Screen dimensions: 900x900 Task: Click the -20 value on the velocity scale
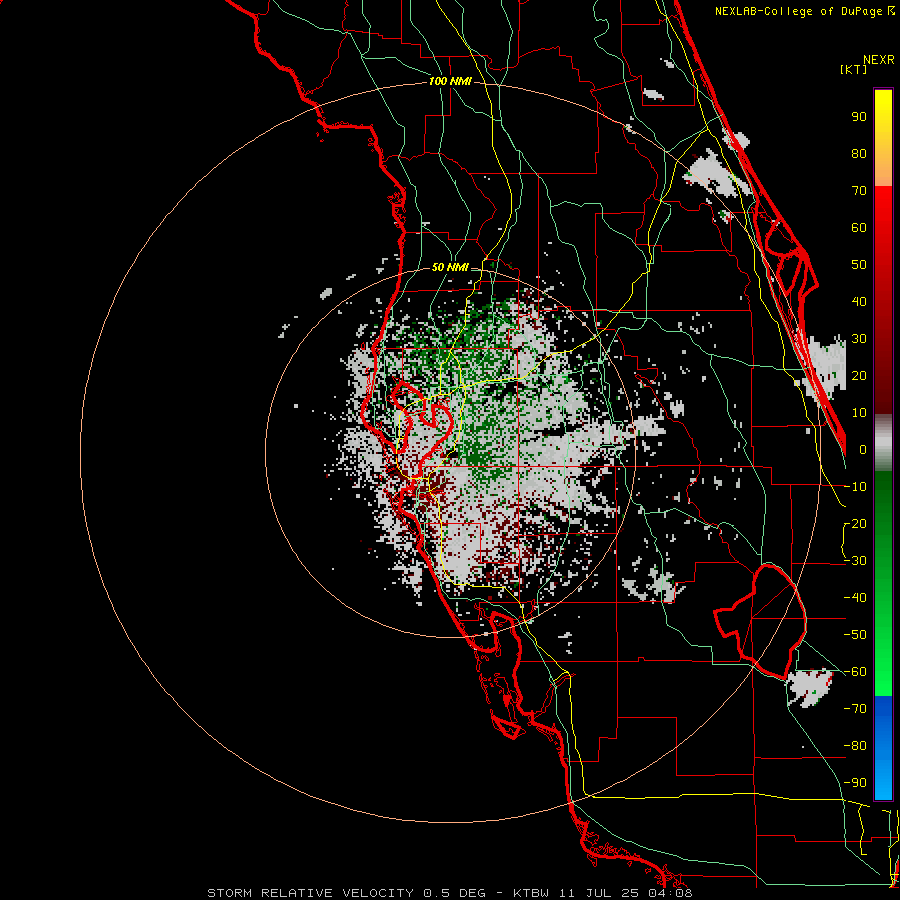coord(855,524)
